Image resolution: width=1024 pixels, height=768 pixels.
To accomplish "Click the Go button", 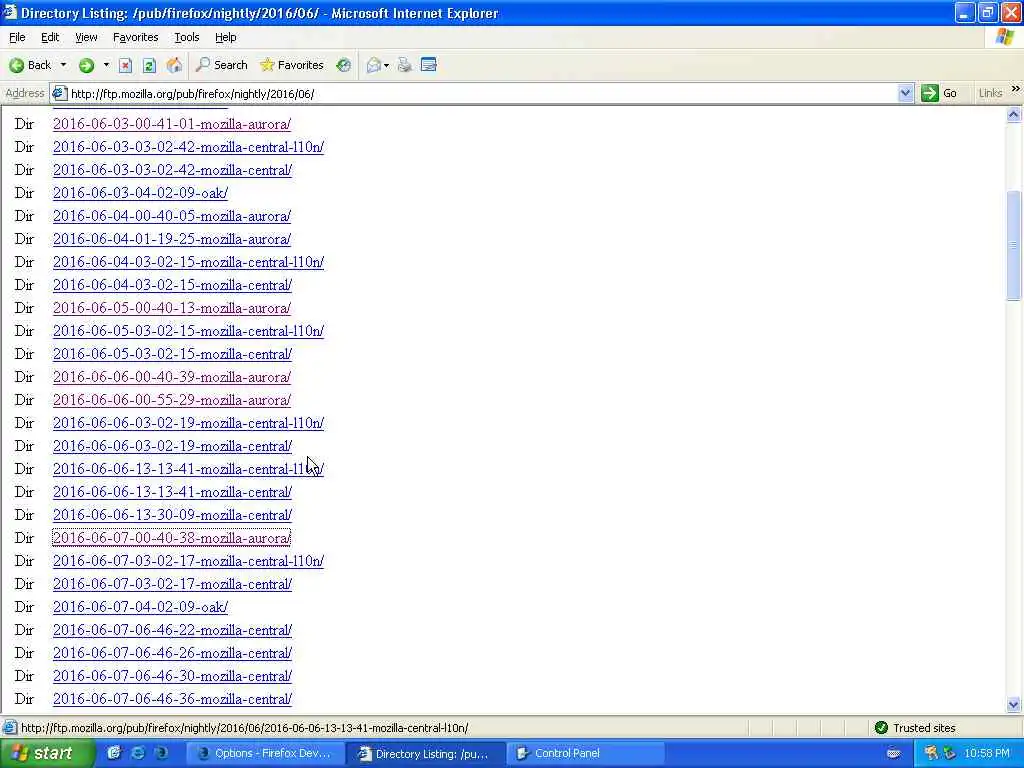I will click(940, 93).
